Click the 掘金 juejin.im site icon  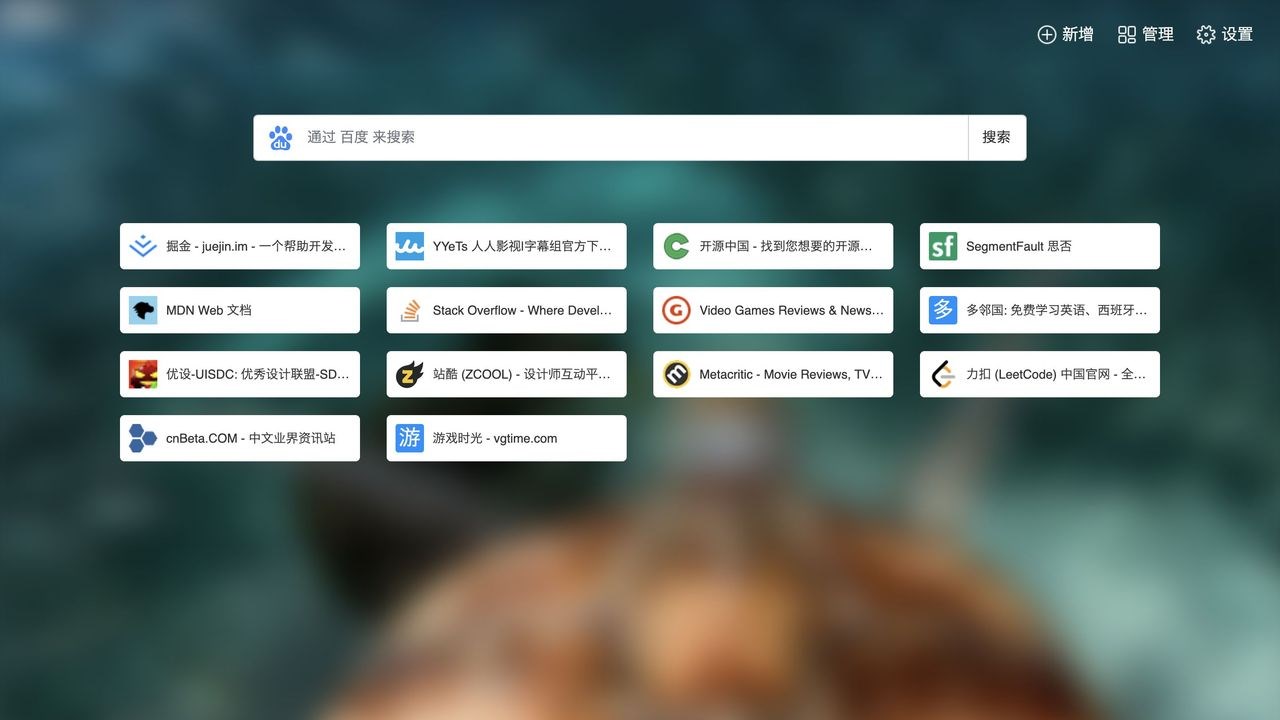143,246
